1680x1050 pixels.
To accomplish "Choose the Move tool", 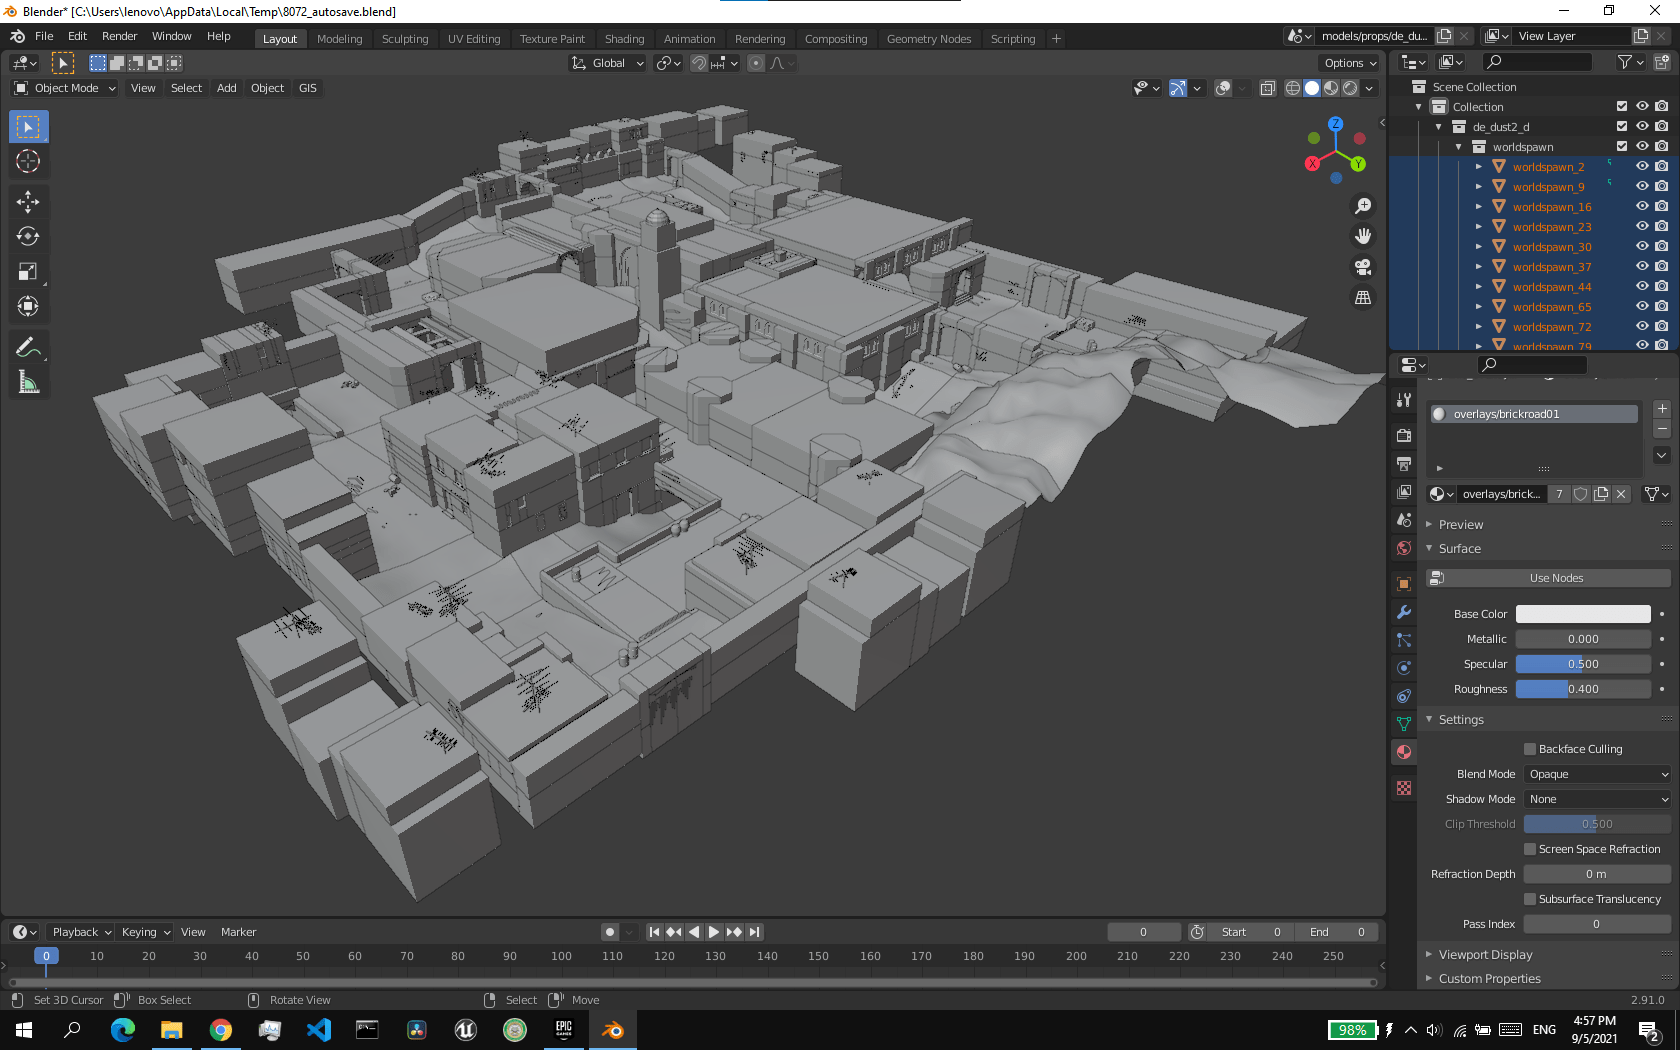I will pos(28,202).
